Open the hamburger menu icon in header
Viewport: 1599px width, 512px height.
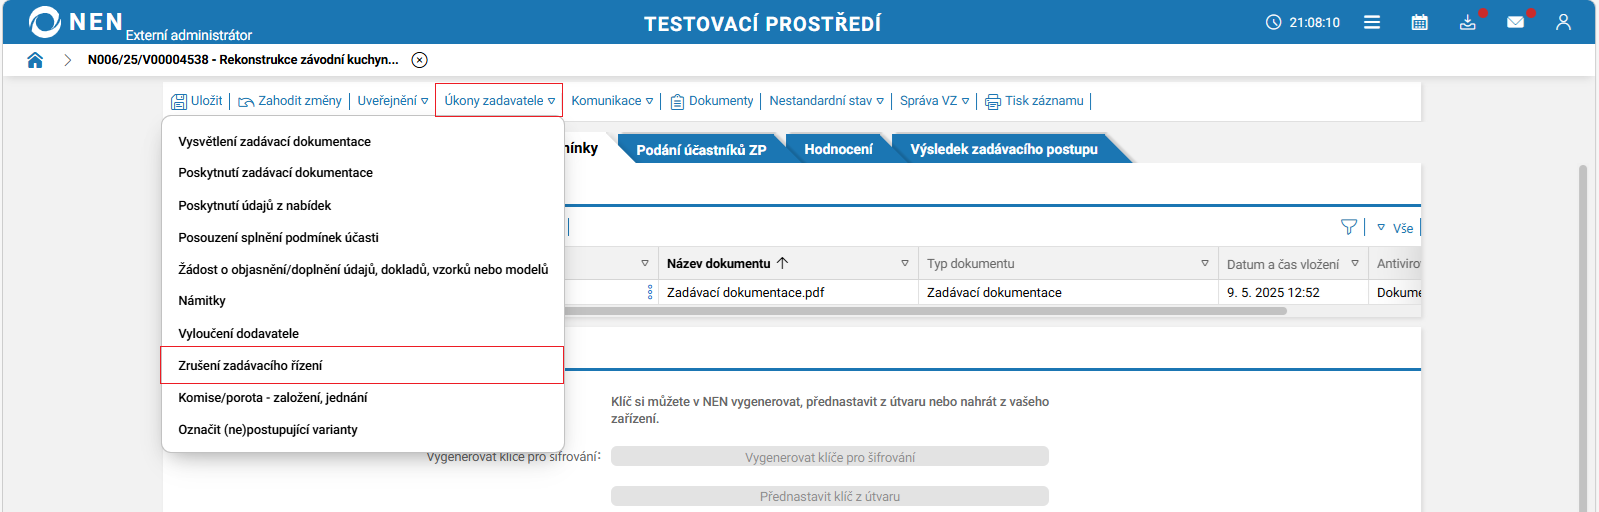coord(1372,22)
